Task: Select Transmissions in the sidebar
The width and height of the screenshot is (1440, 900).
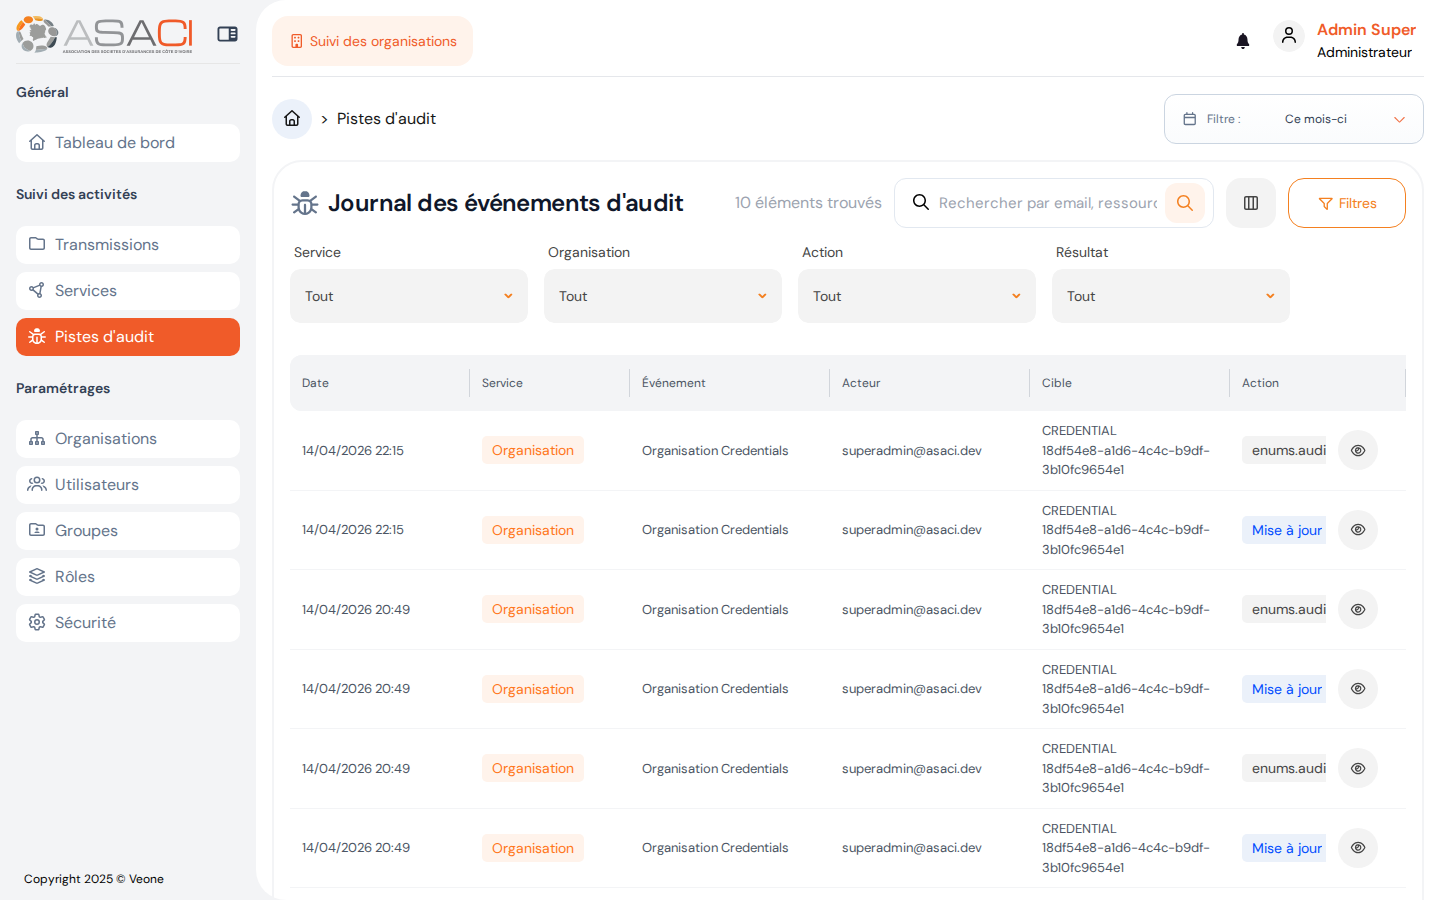Action: (x=127, y=244)
